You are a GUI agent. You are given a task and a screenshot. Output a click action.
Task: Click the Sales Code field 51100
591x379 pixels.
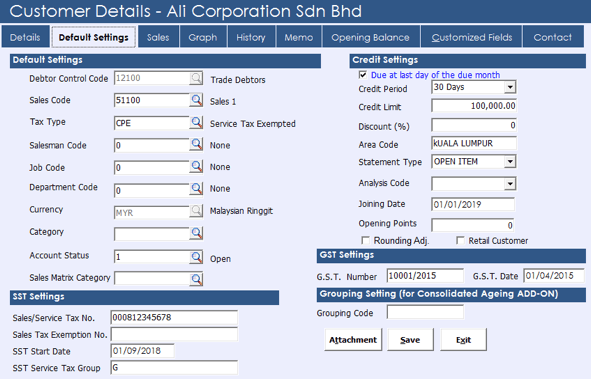coord(152,100)
